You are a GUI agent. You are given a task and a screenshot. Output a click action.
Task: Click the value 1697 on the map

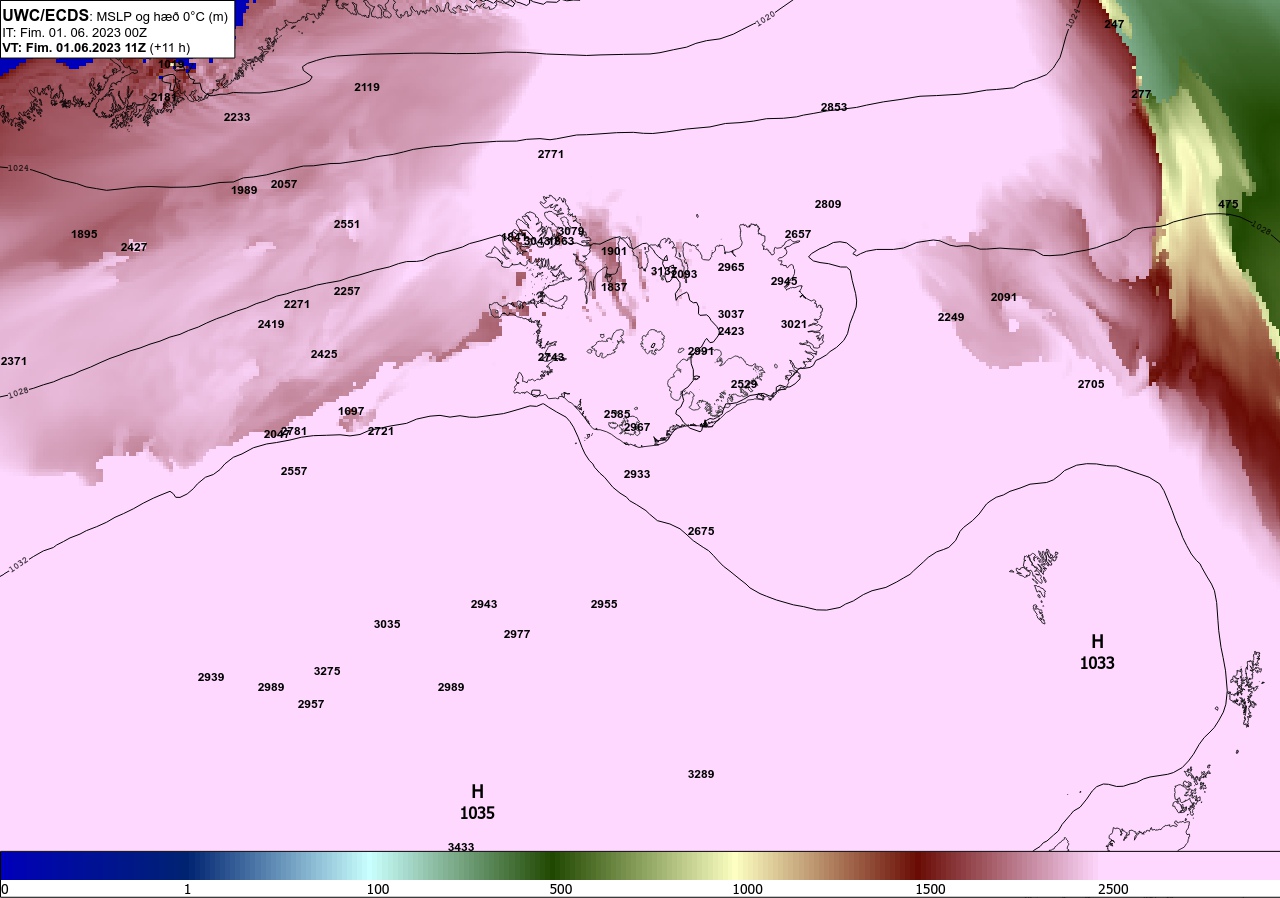pos(351,411)
